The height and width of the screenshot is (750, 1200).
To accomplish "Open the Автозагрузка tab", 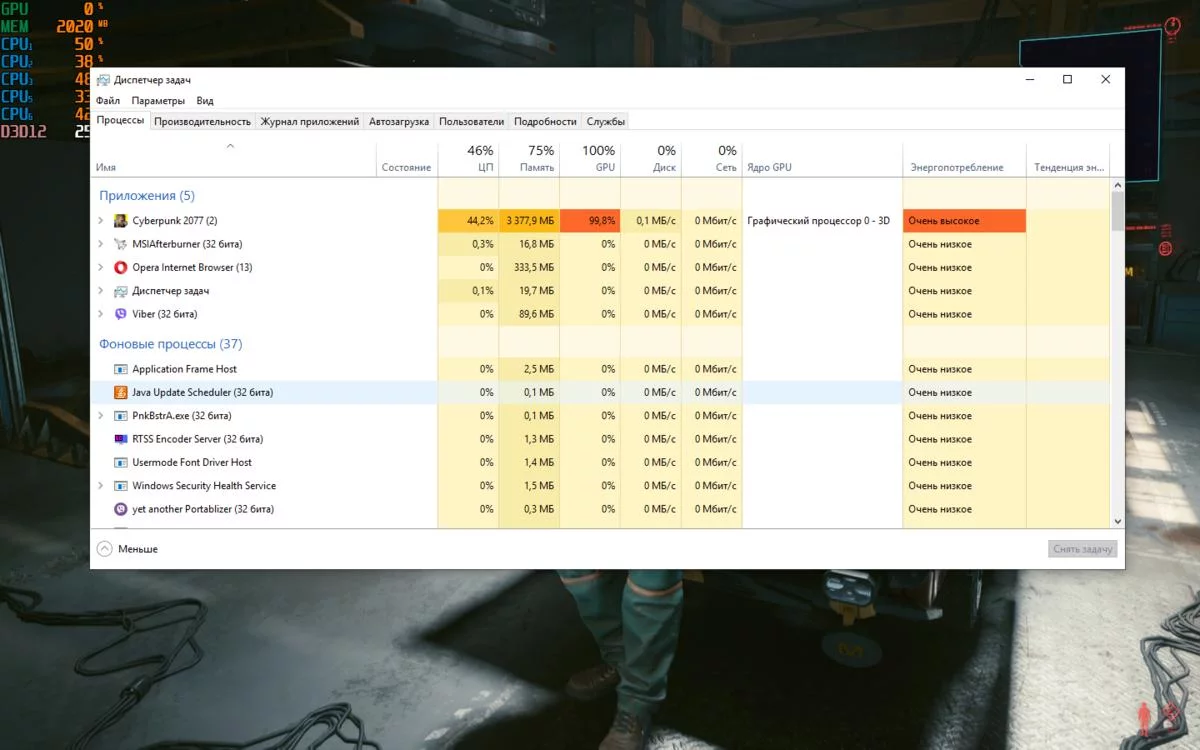I will [398, 121].
